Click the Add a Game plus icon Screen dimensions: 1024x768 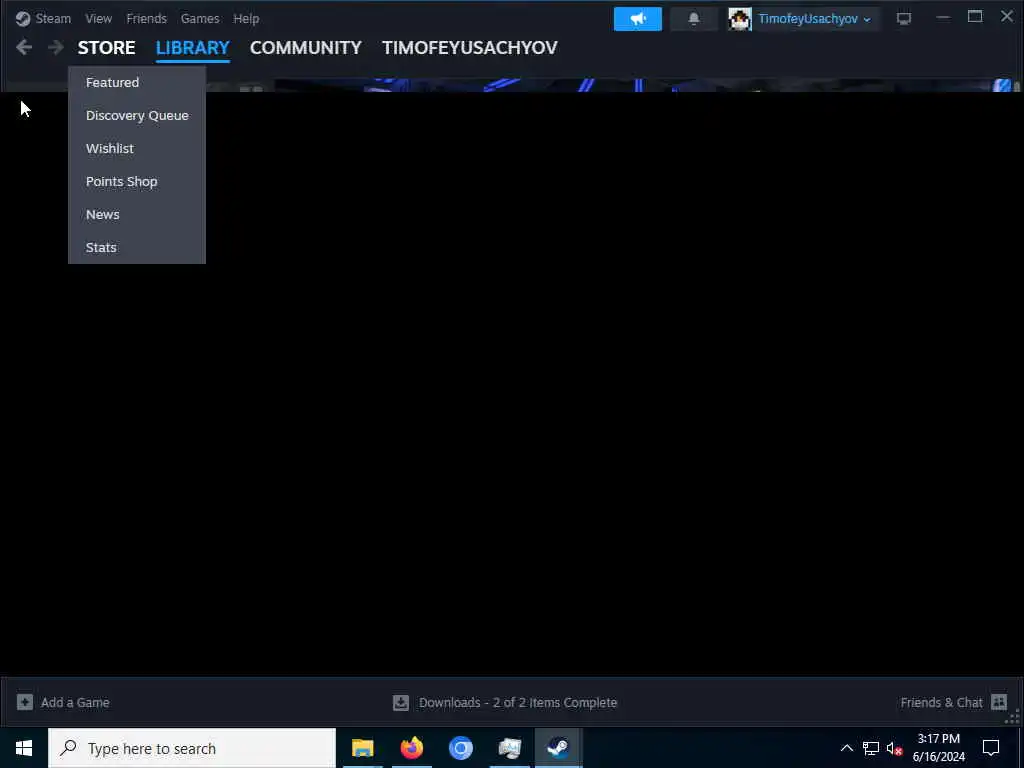(25, 702)
